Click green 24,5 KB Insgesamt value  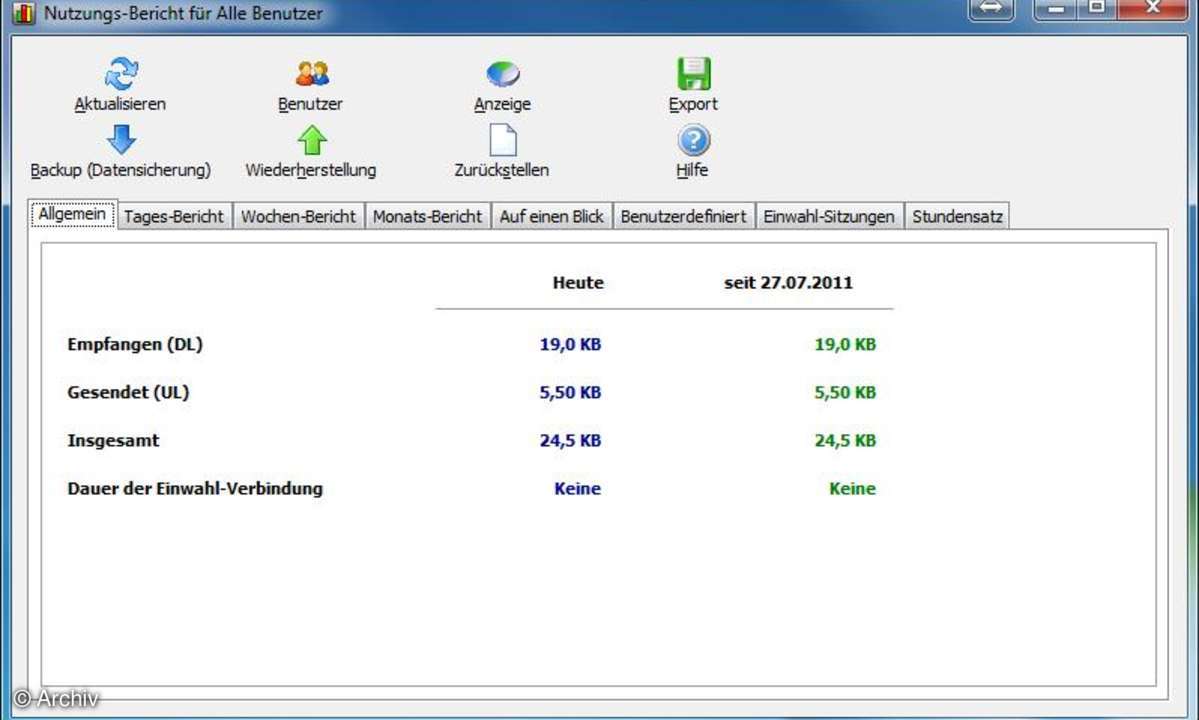[x=845, y=441]
